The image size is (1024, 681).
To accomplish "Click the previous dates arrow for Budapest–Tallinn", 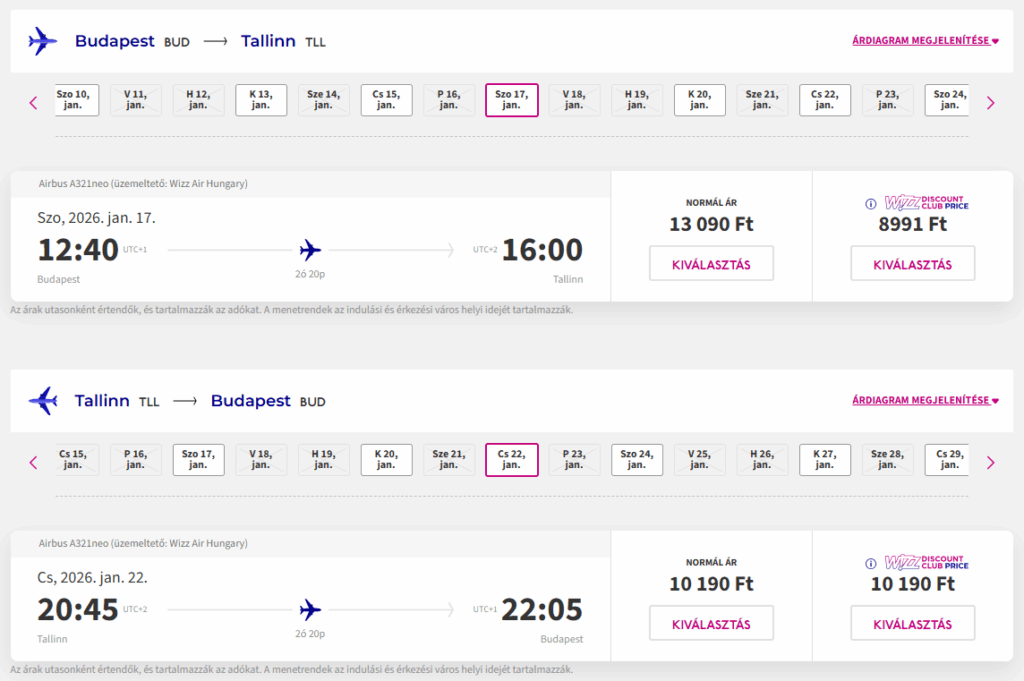I will point(33,102).
